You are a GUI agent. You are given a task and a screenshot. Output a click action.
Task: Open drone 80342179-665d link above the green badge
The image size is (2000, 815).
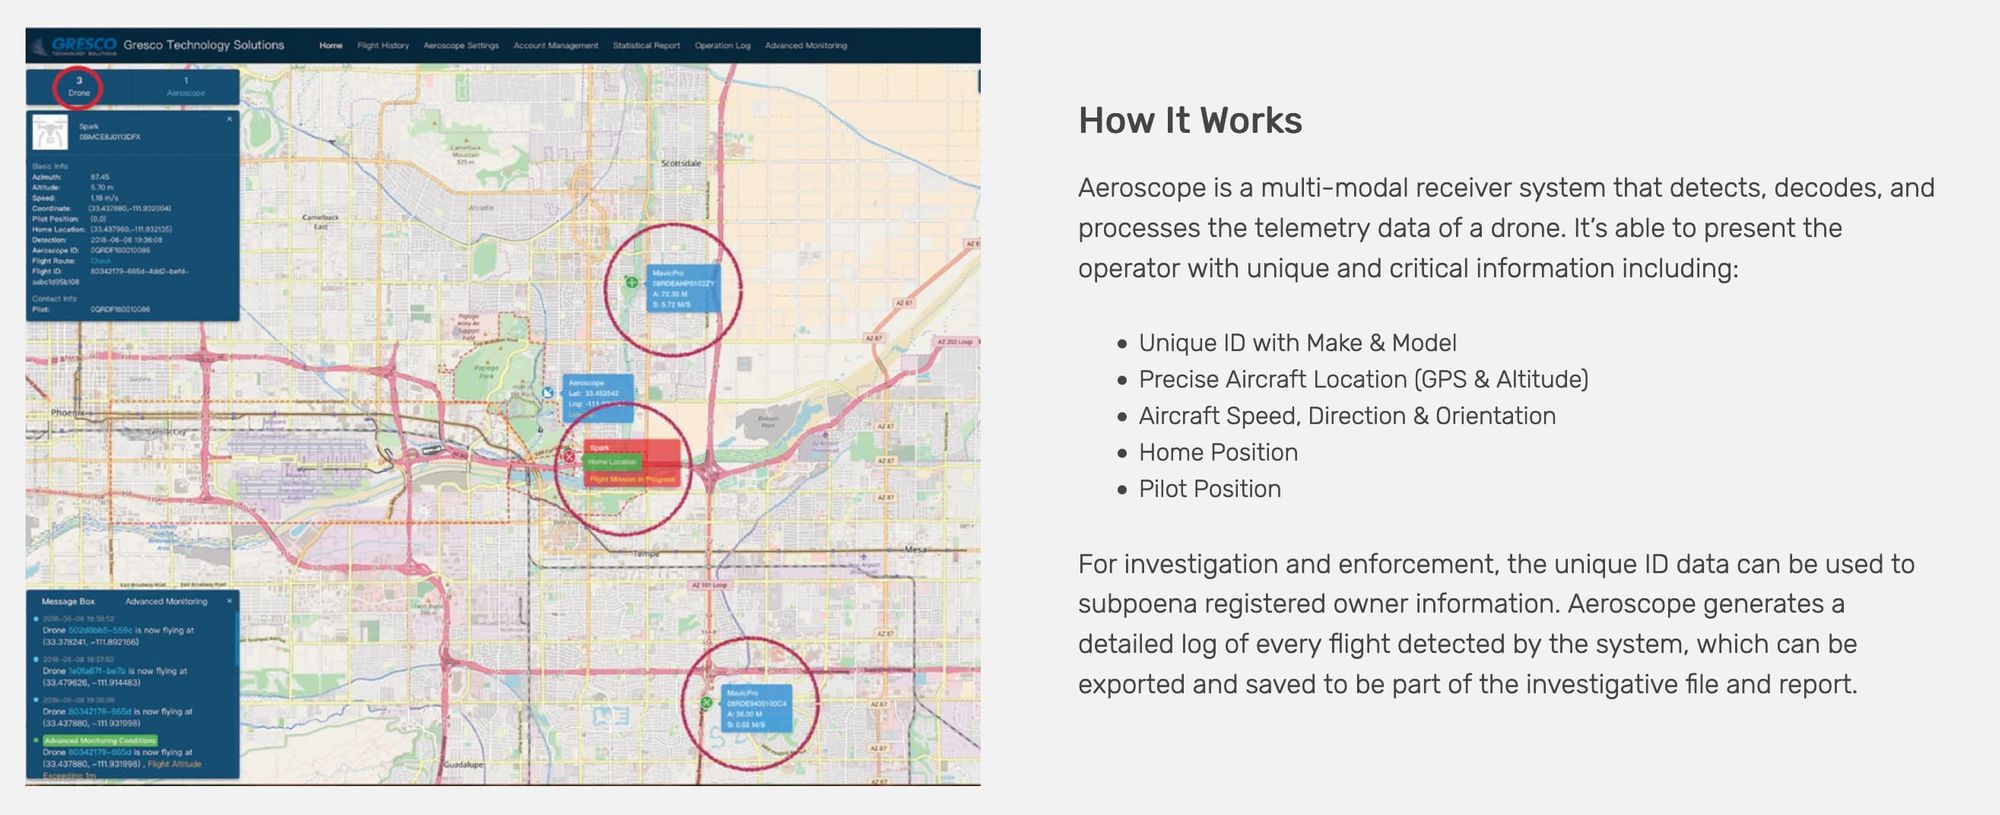[100, 711]
